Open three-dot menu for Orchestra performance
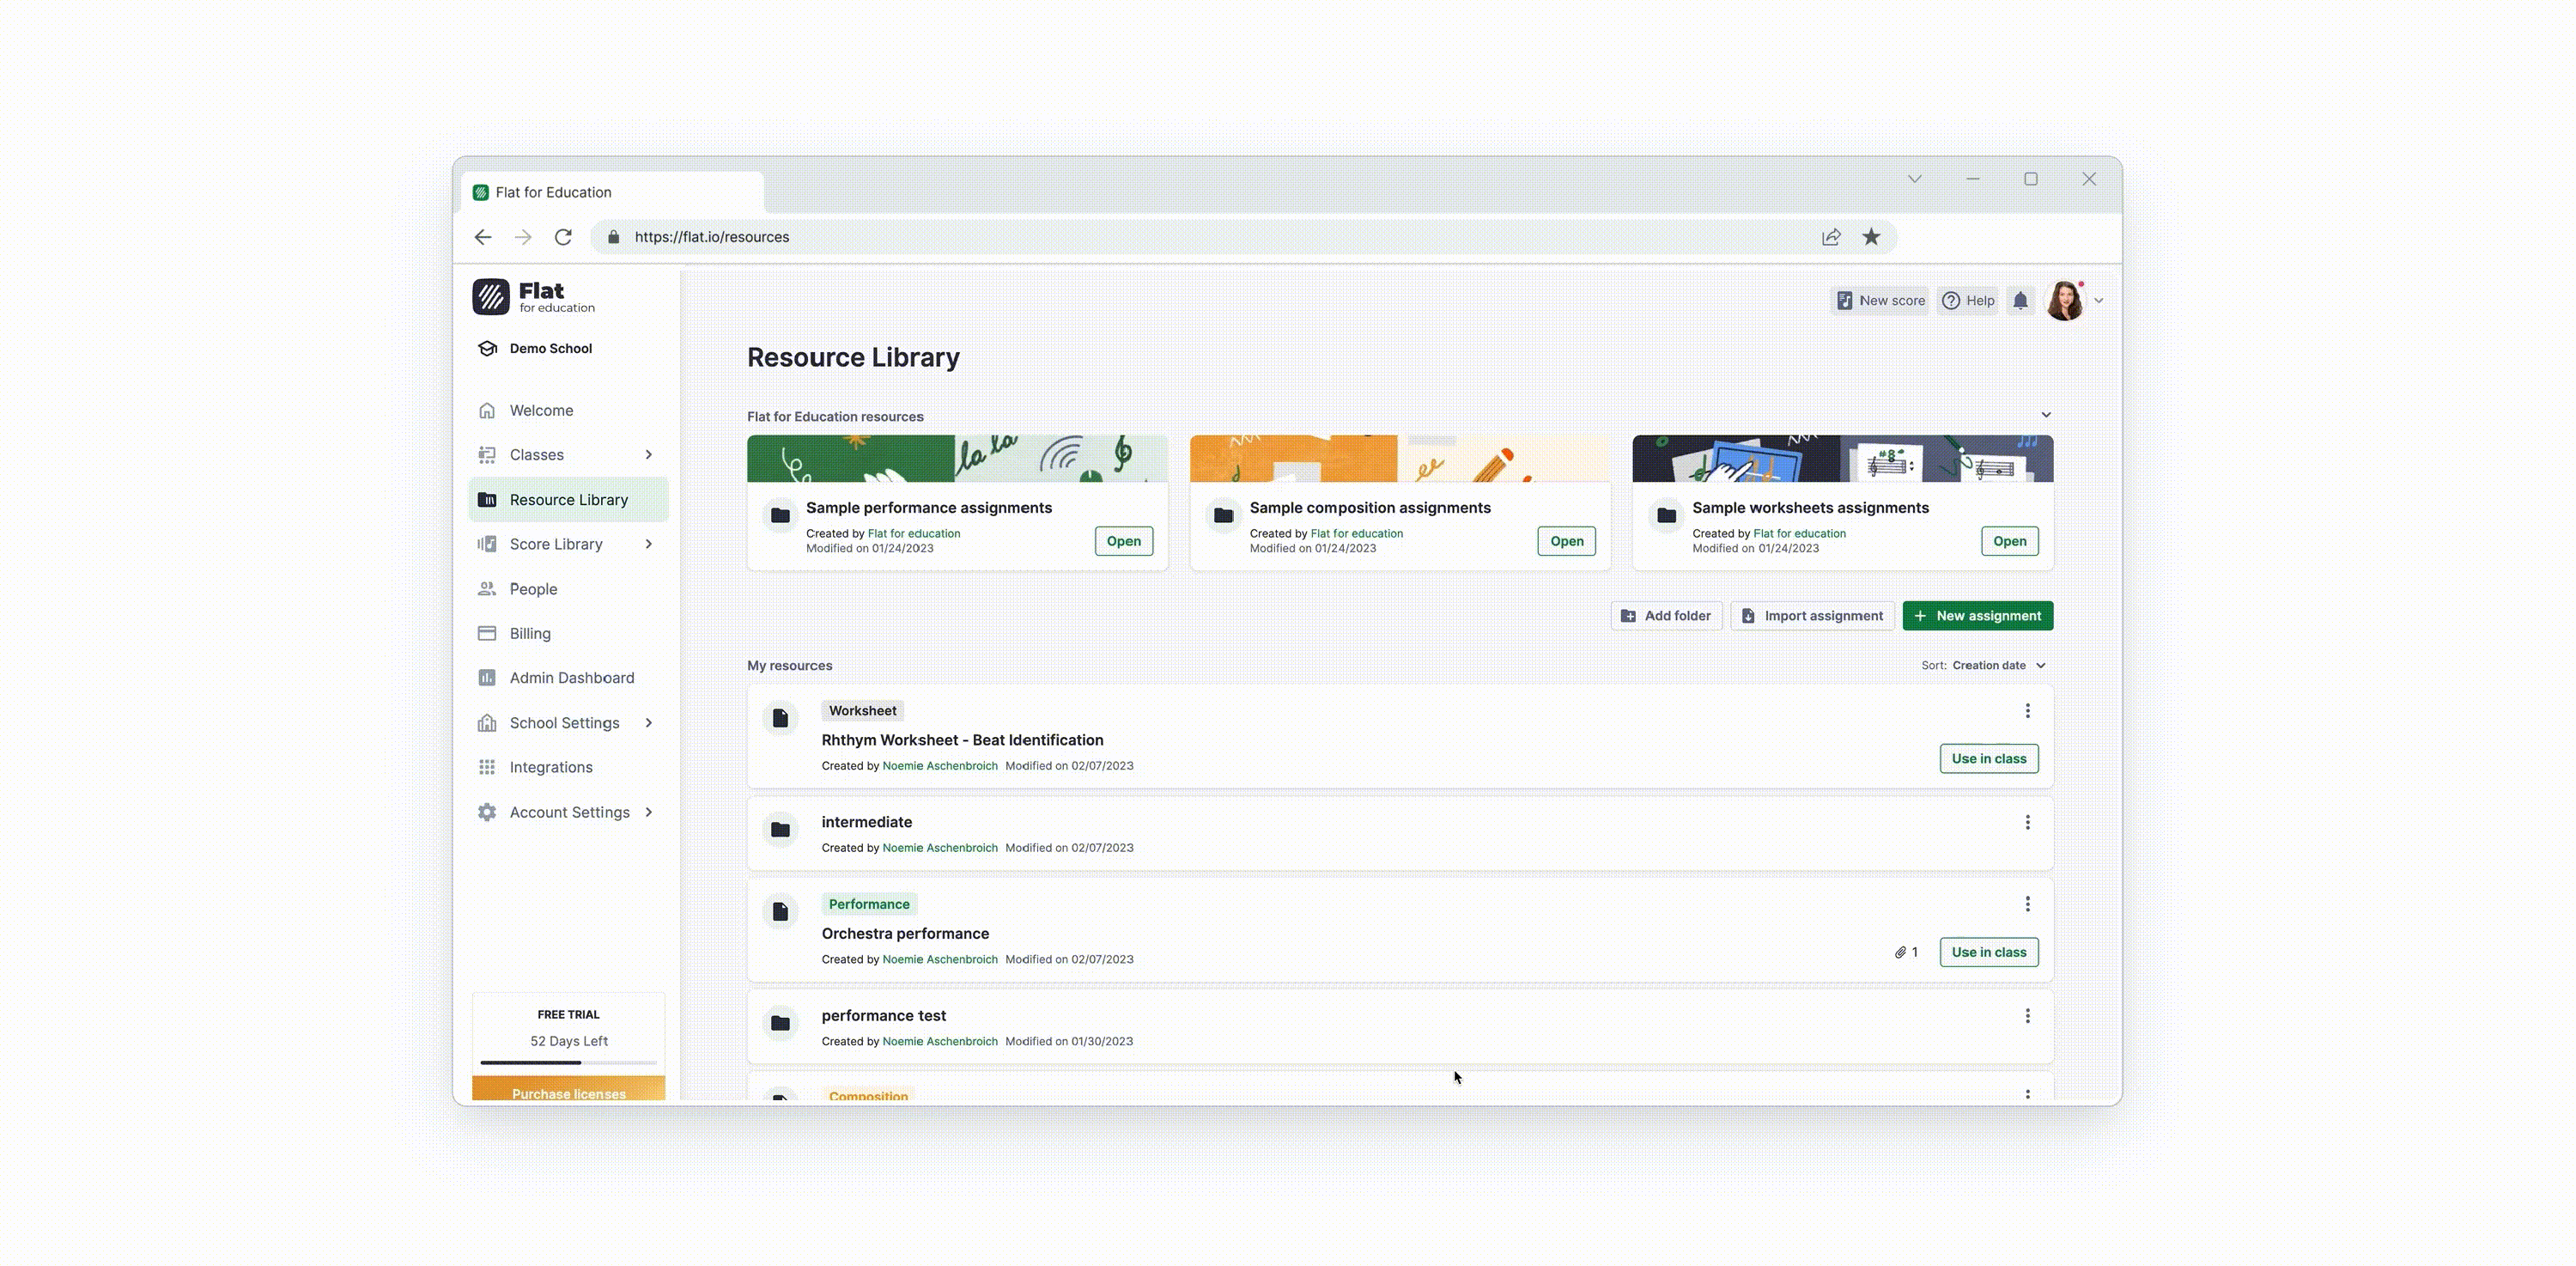The image size is (2576, 1266). [x=2027, y=904]
